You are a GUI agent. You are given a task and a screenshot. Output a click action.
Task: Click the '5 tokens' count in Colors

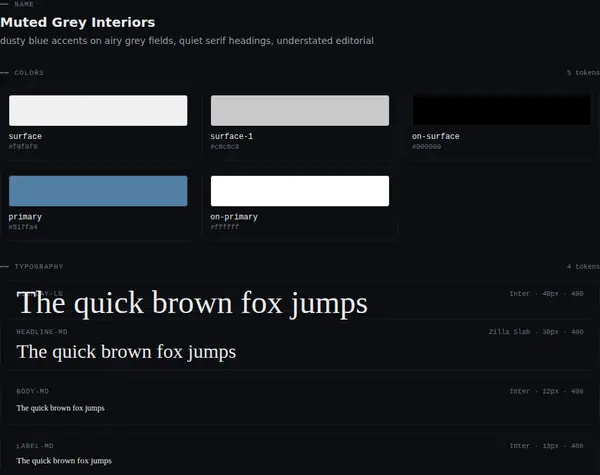583,73
